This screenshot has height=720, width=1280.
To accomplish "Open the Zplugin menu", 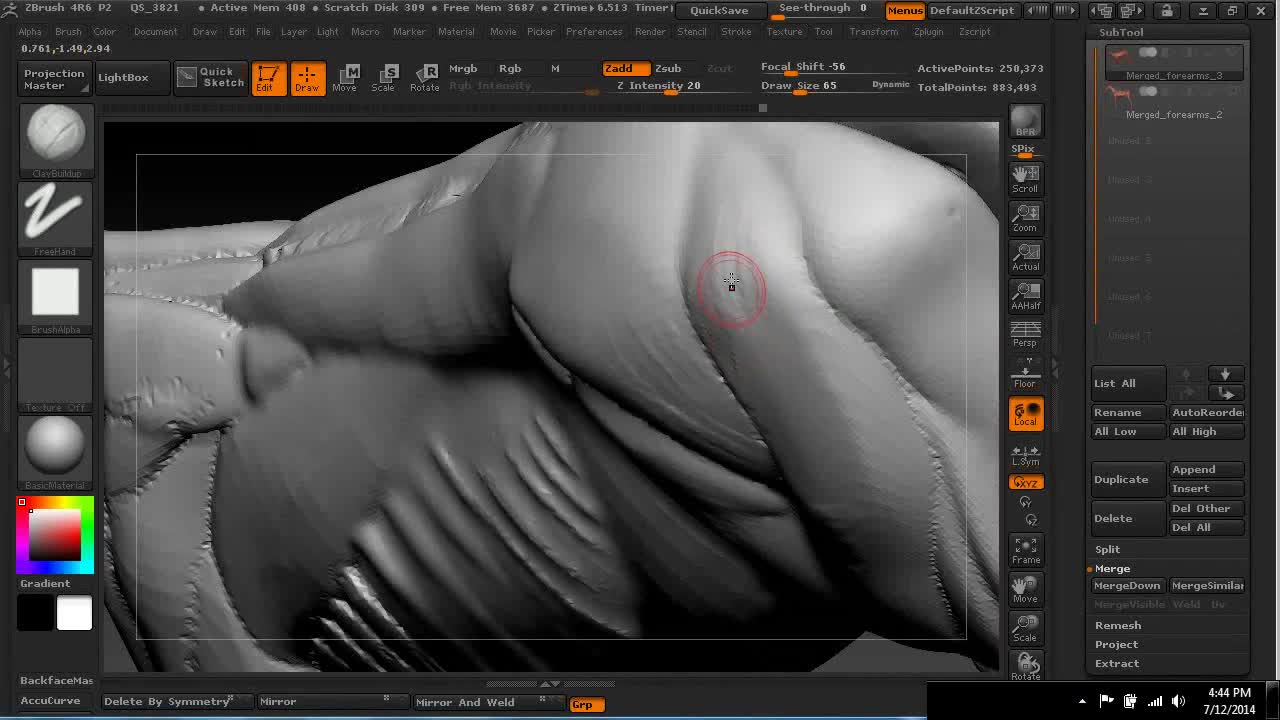I will (928, 32).
